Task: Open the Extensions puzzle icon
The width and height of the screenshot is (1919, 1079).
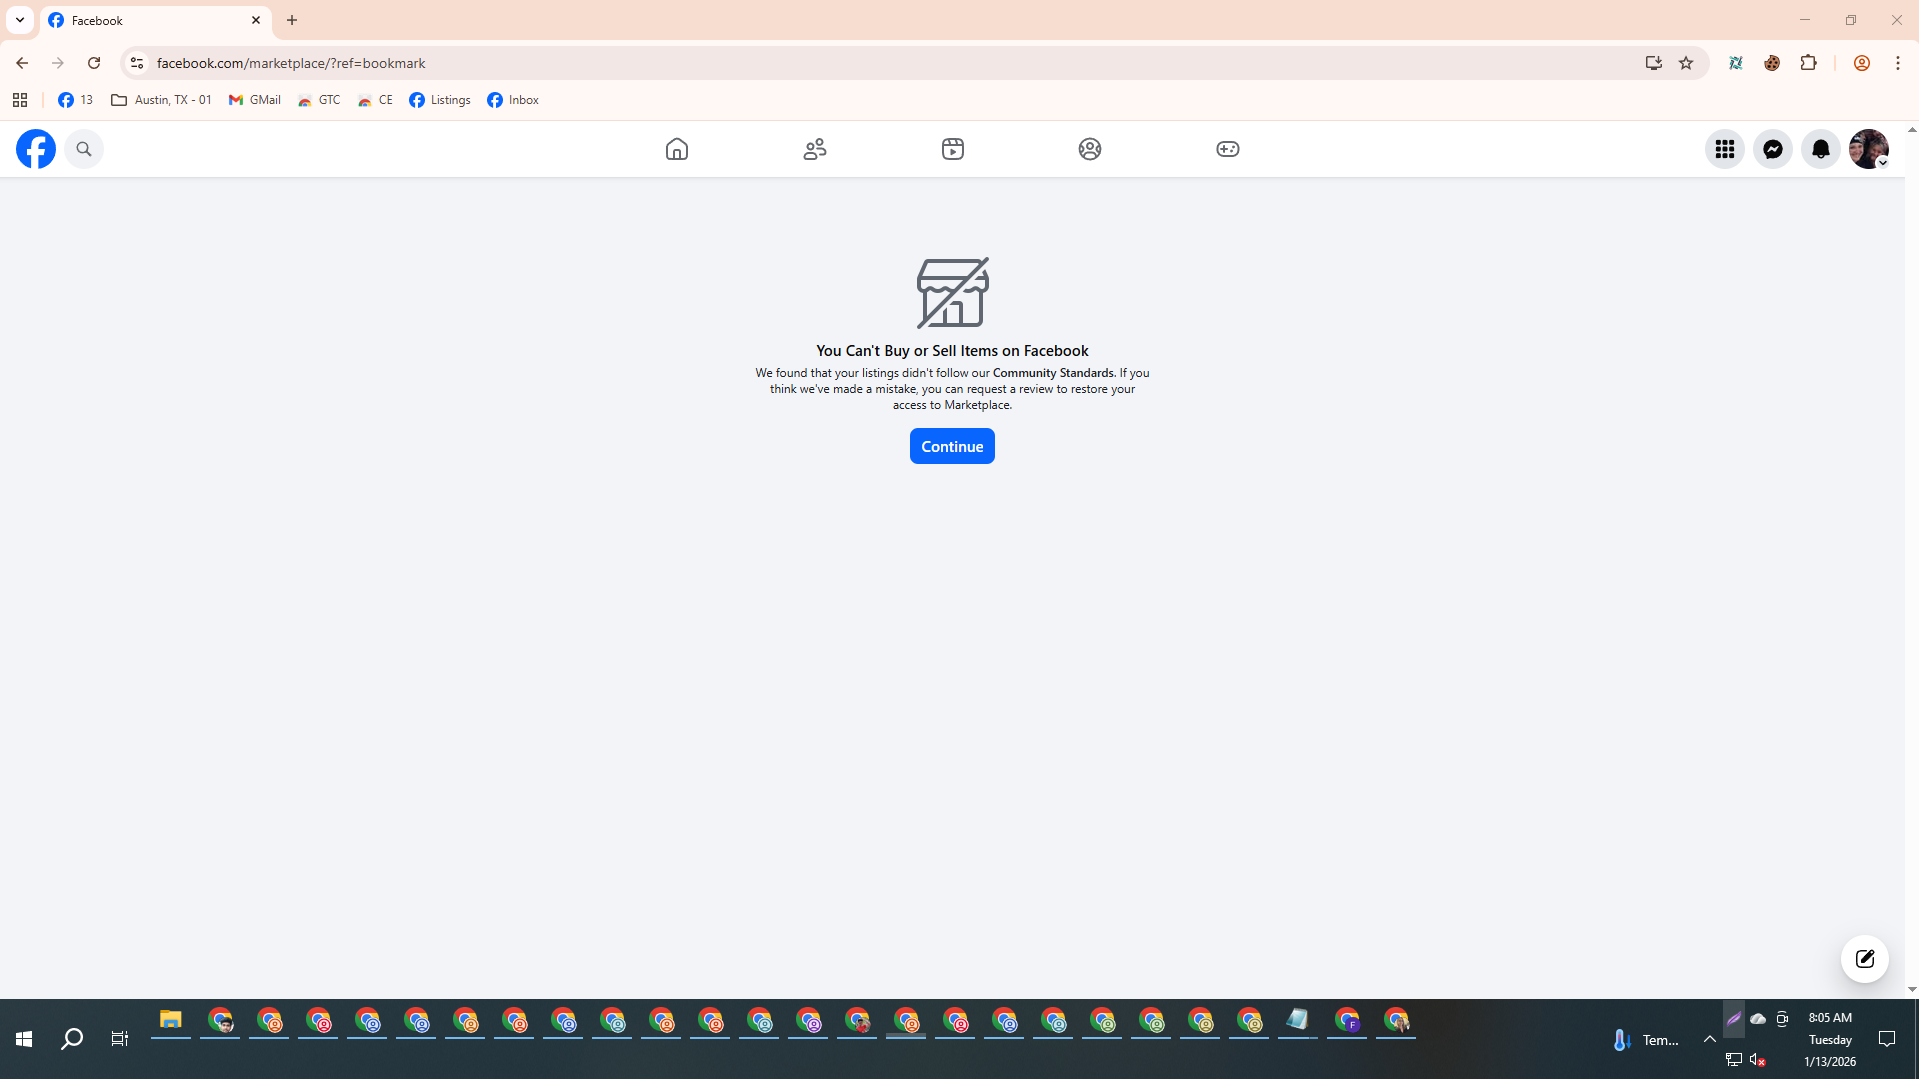Action: (1808, 63)
